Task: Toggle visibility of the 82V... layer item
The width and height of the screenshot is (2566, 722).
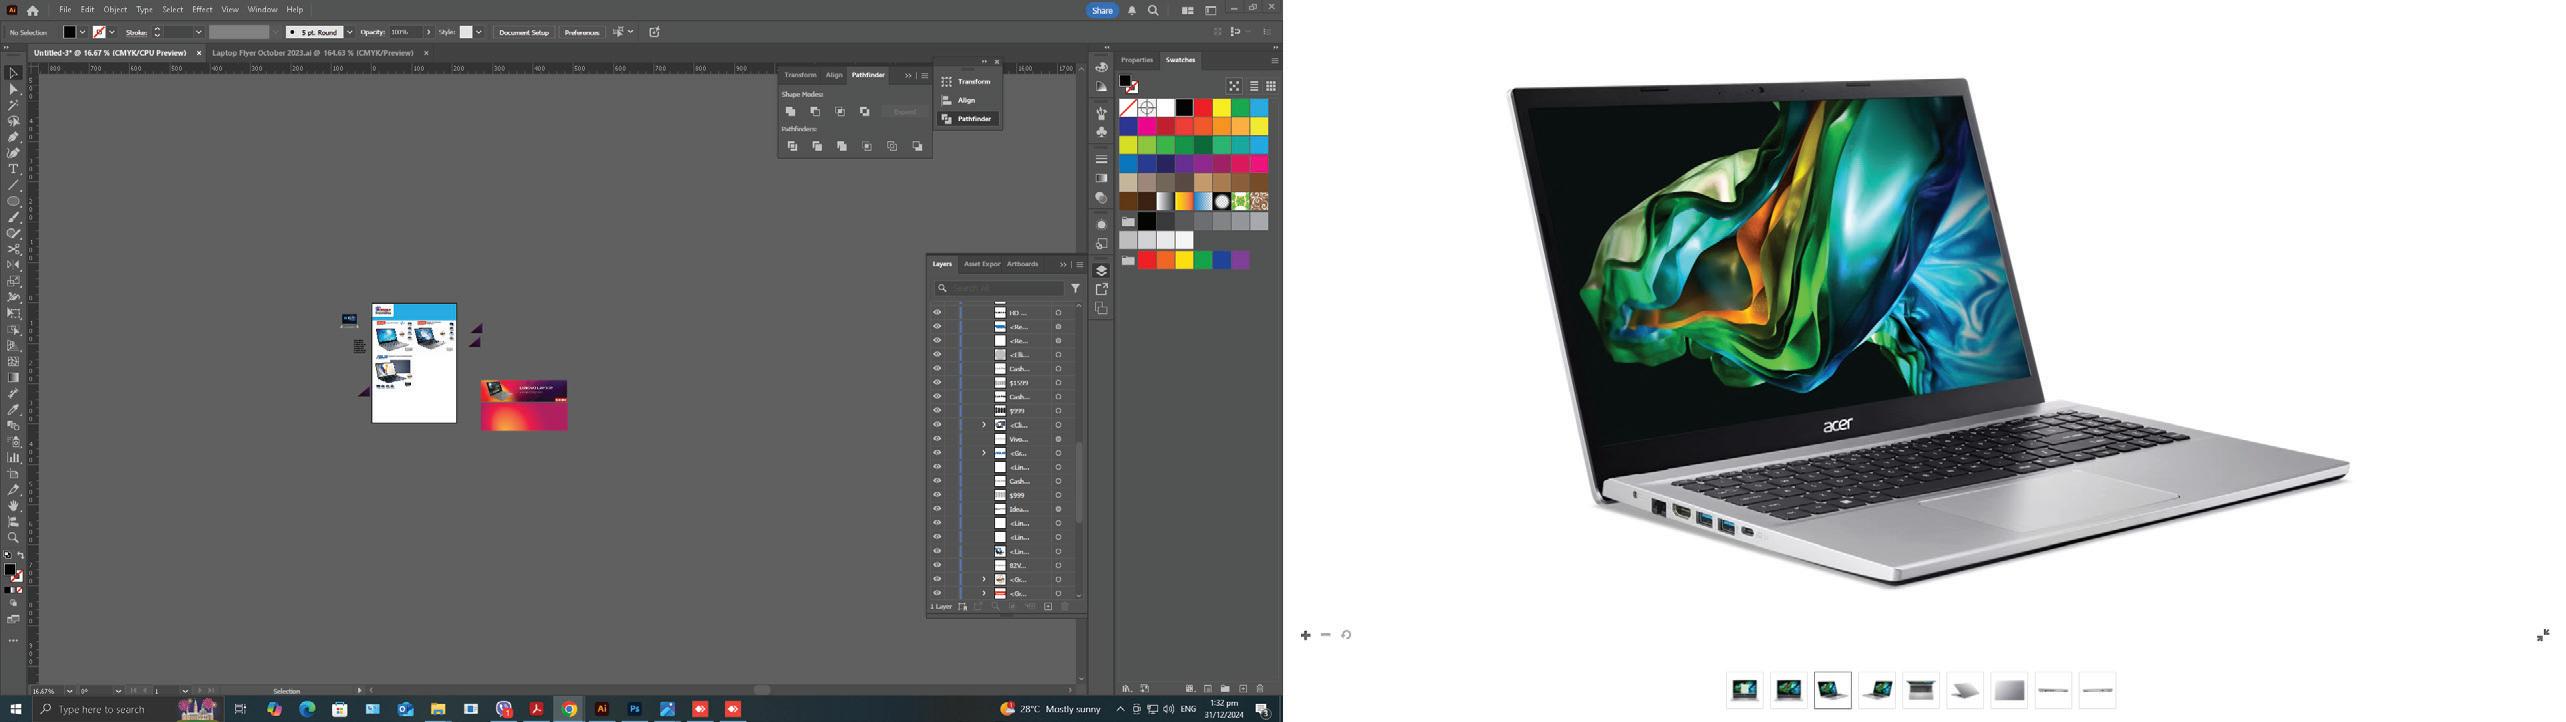Action: click(937, 565)
